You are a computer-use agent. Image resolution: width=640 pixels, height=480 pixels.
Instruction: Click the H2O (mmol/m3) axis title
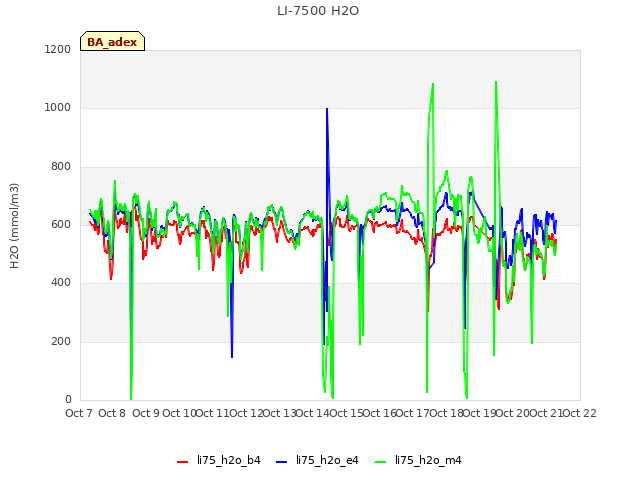coord(14,226)
